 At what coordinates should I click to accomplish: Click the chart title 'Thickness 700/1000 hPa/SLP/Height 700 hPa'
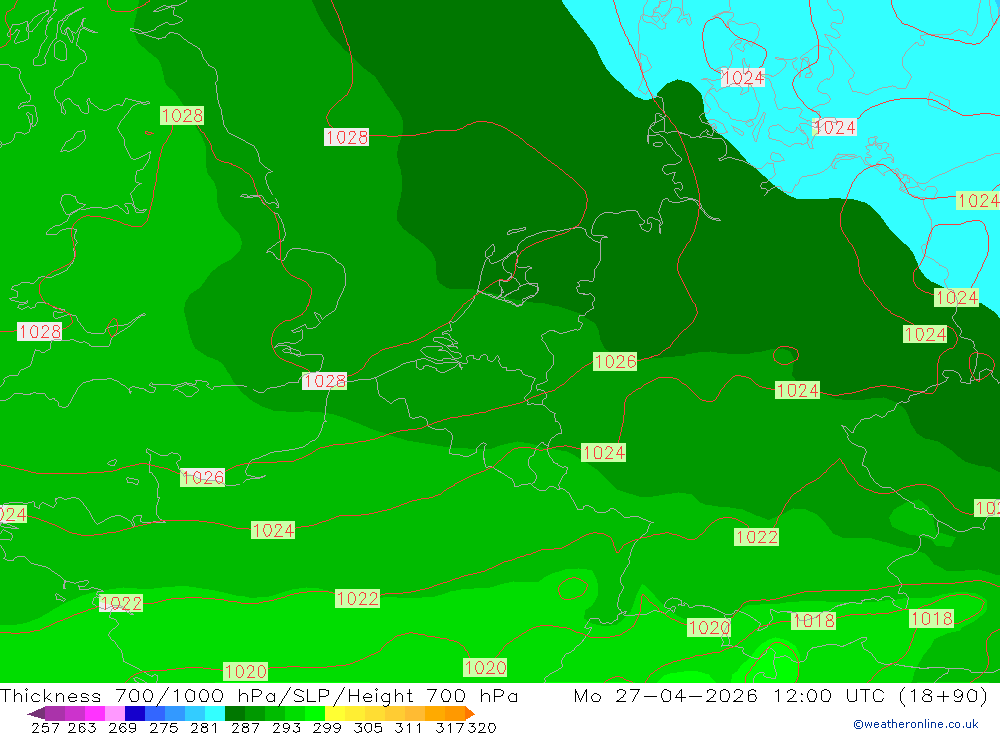click(259, 695)
